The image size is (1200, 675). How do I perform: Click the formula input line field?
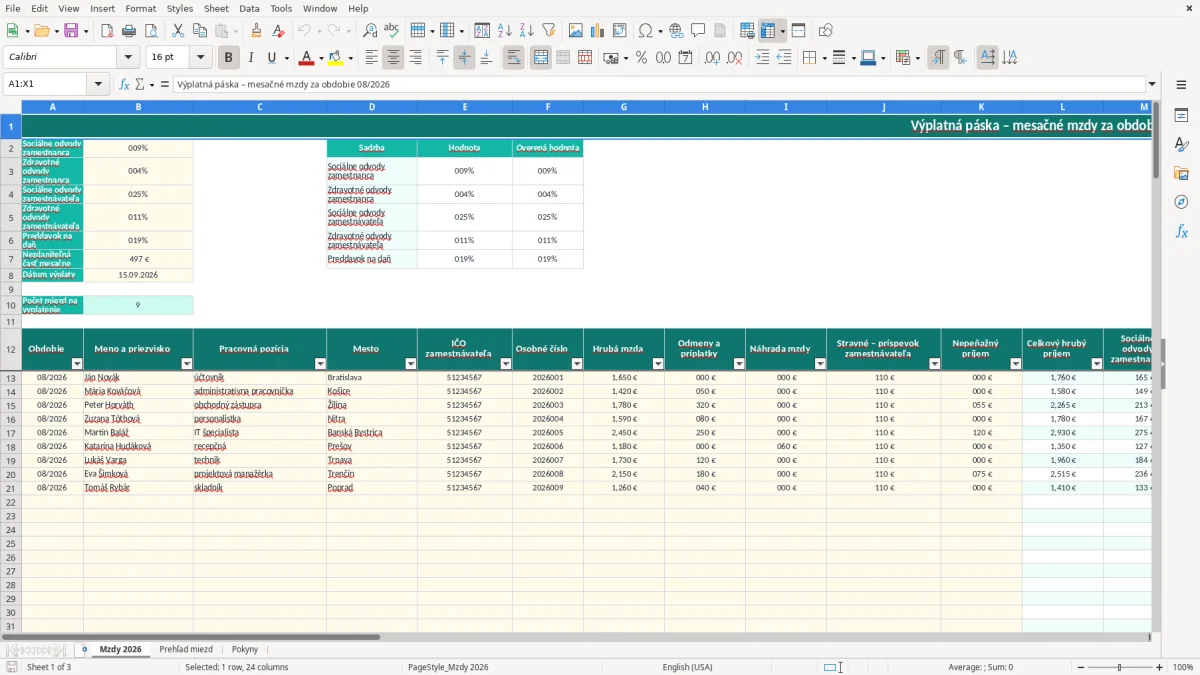coord(659,84)
